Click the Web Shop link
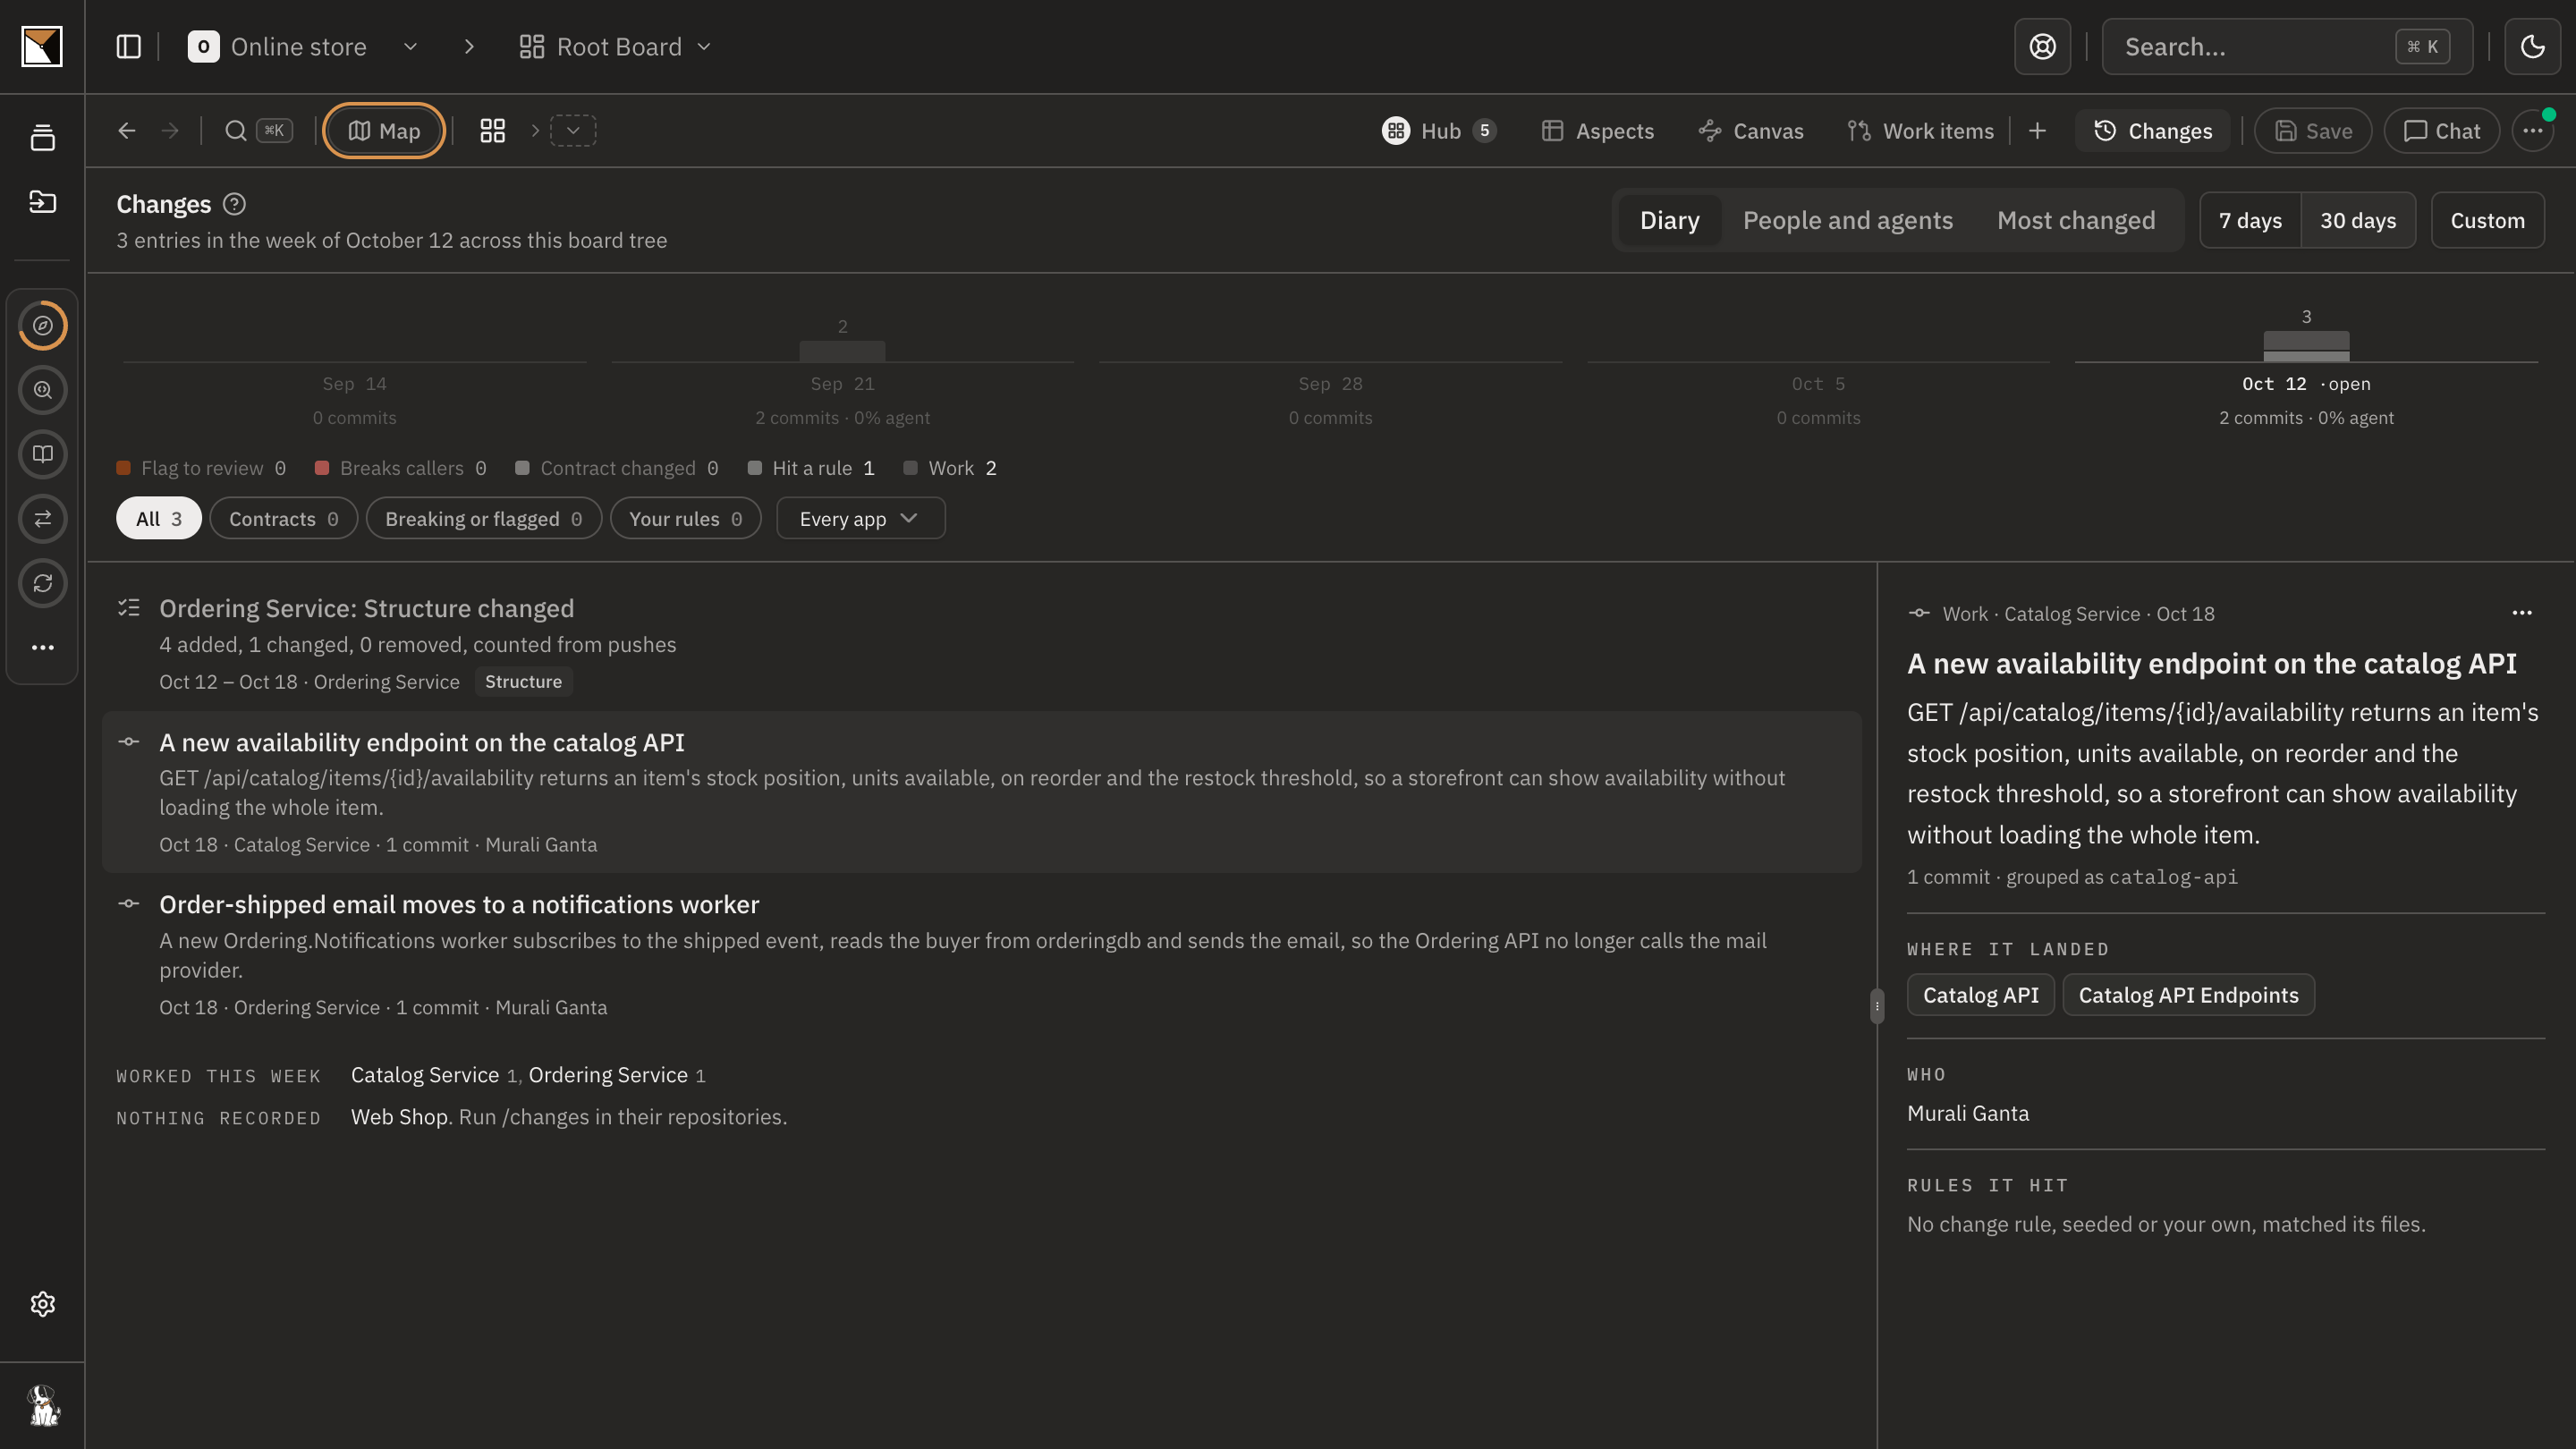Image resolution: width=2576 pixels, height=1449 pixels. [x=398, y=1117]
